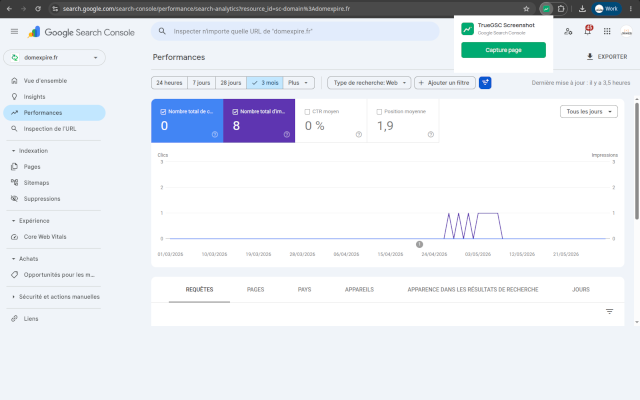The image size is (640, 400).
Task: Collapse the Expérience section
Action: 31,221
